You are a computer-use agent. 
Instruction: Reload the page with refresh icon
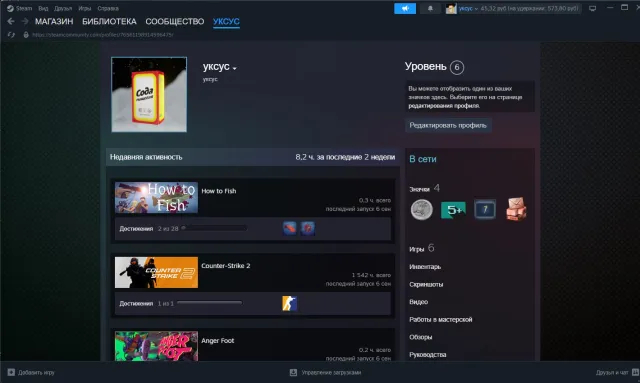[x=11, y=35]
